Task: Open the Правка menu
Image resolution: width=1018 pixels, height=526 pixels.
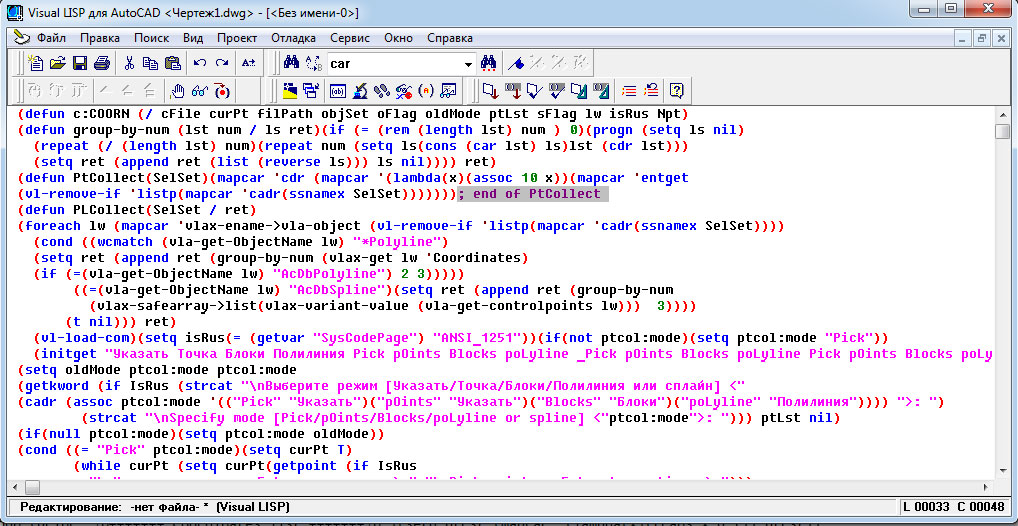Action: [x=100, y=38]
